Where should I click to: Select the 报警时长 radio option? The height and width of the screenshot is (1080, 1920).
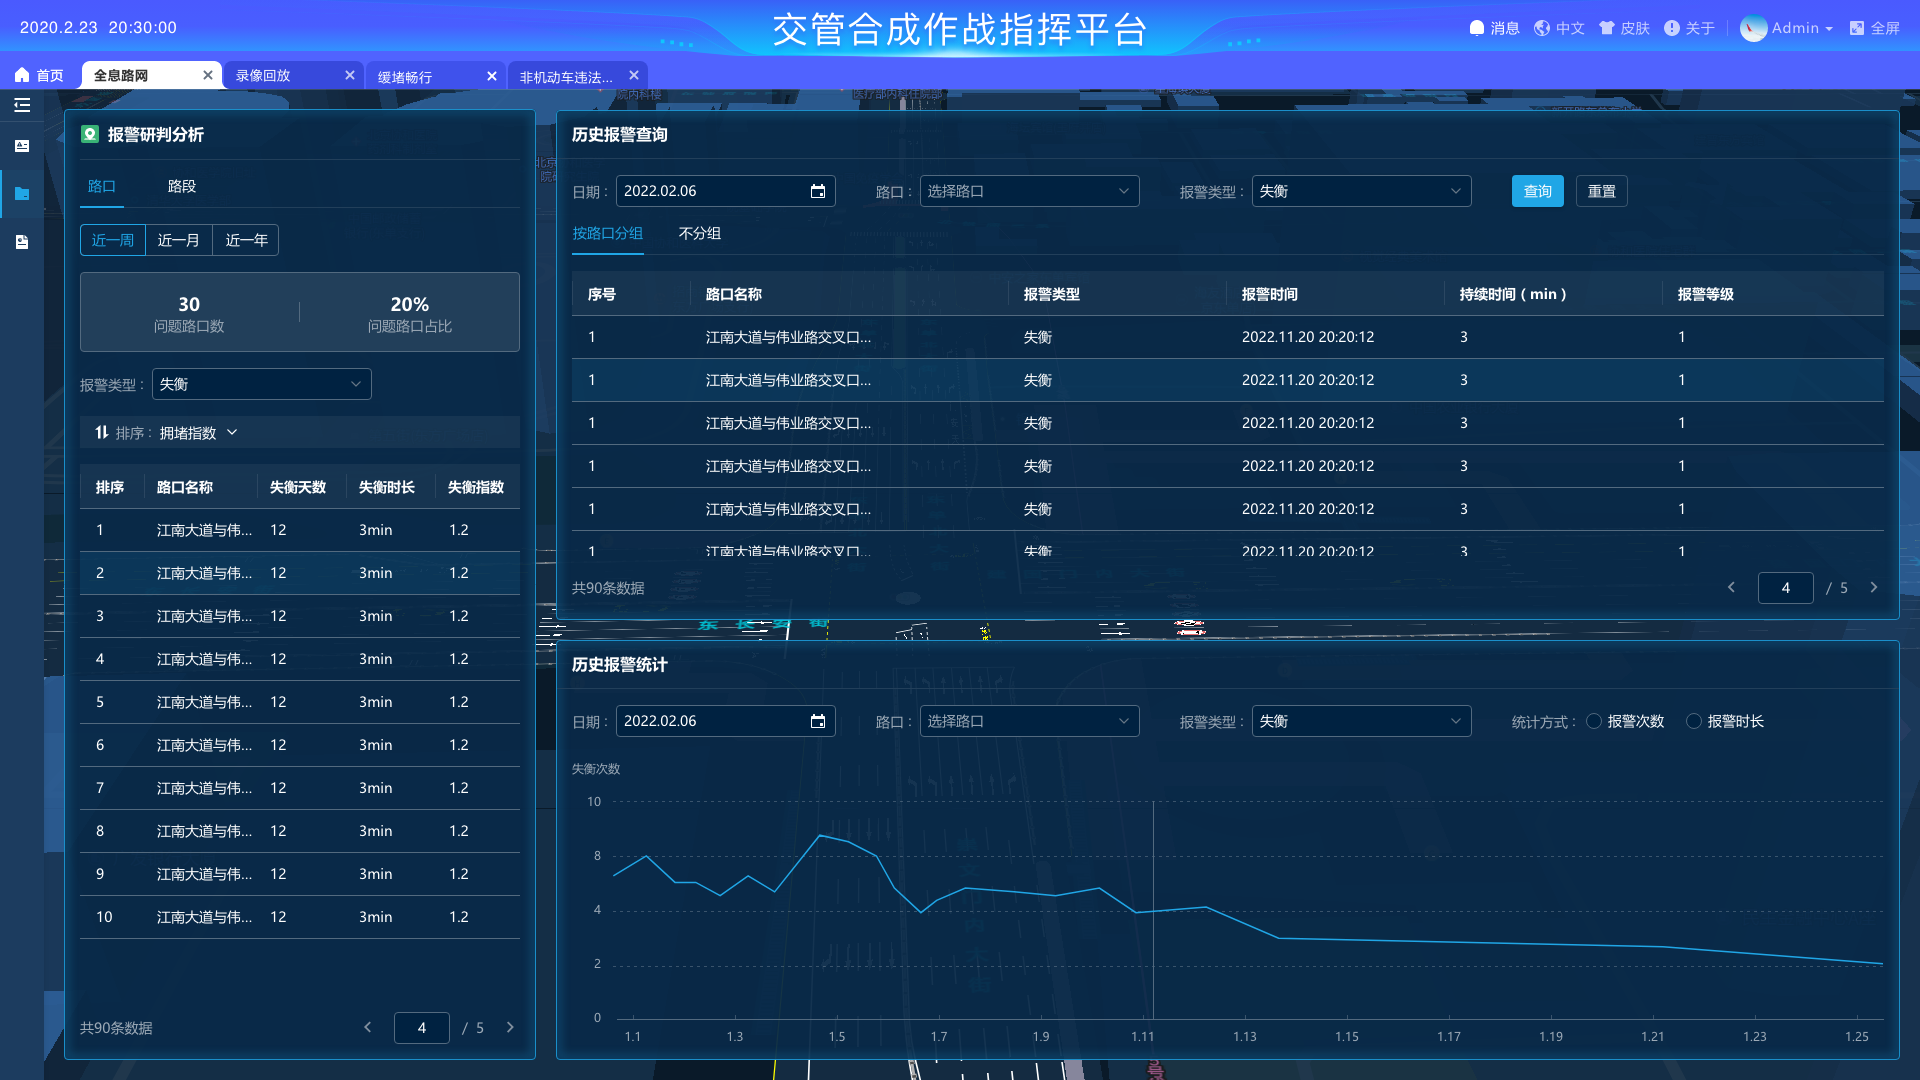[1694, 721]
